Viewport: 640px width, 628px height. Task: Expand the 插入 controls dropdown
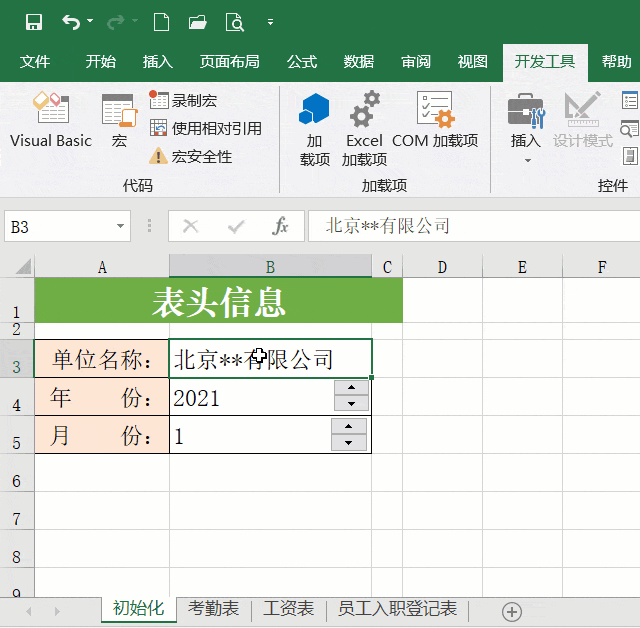(526, 160)
